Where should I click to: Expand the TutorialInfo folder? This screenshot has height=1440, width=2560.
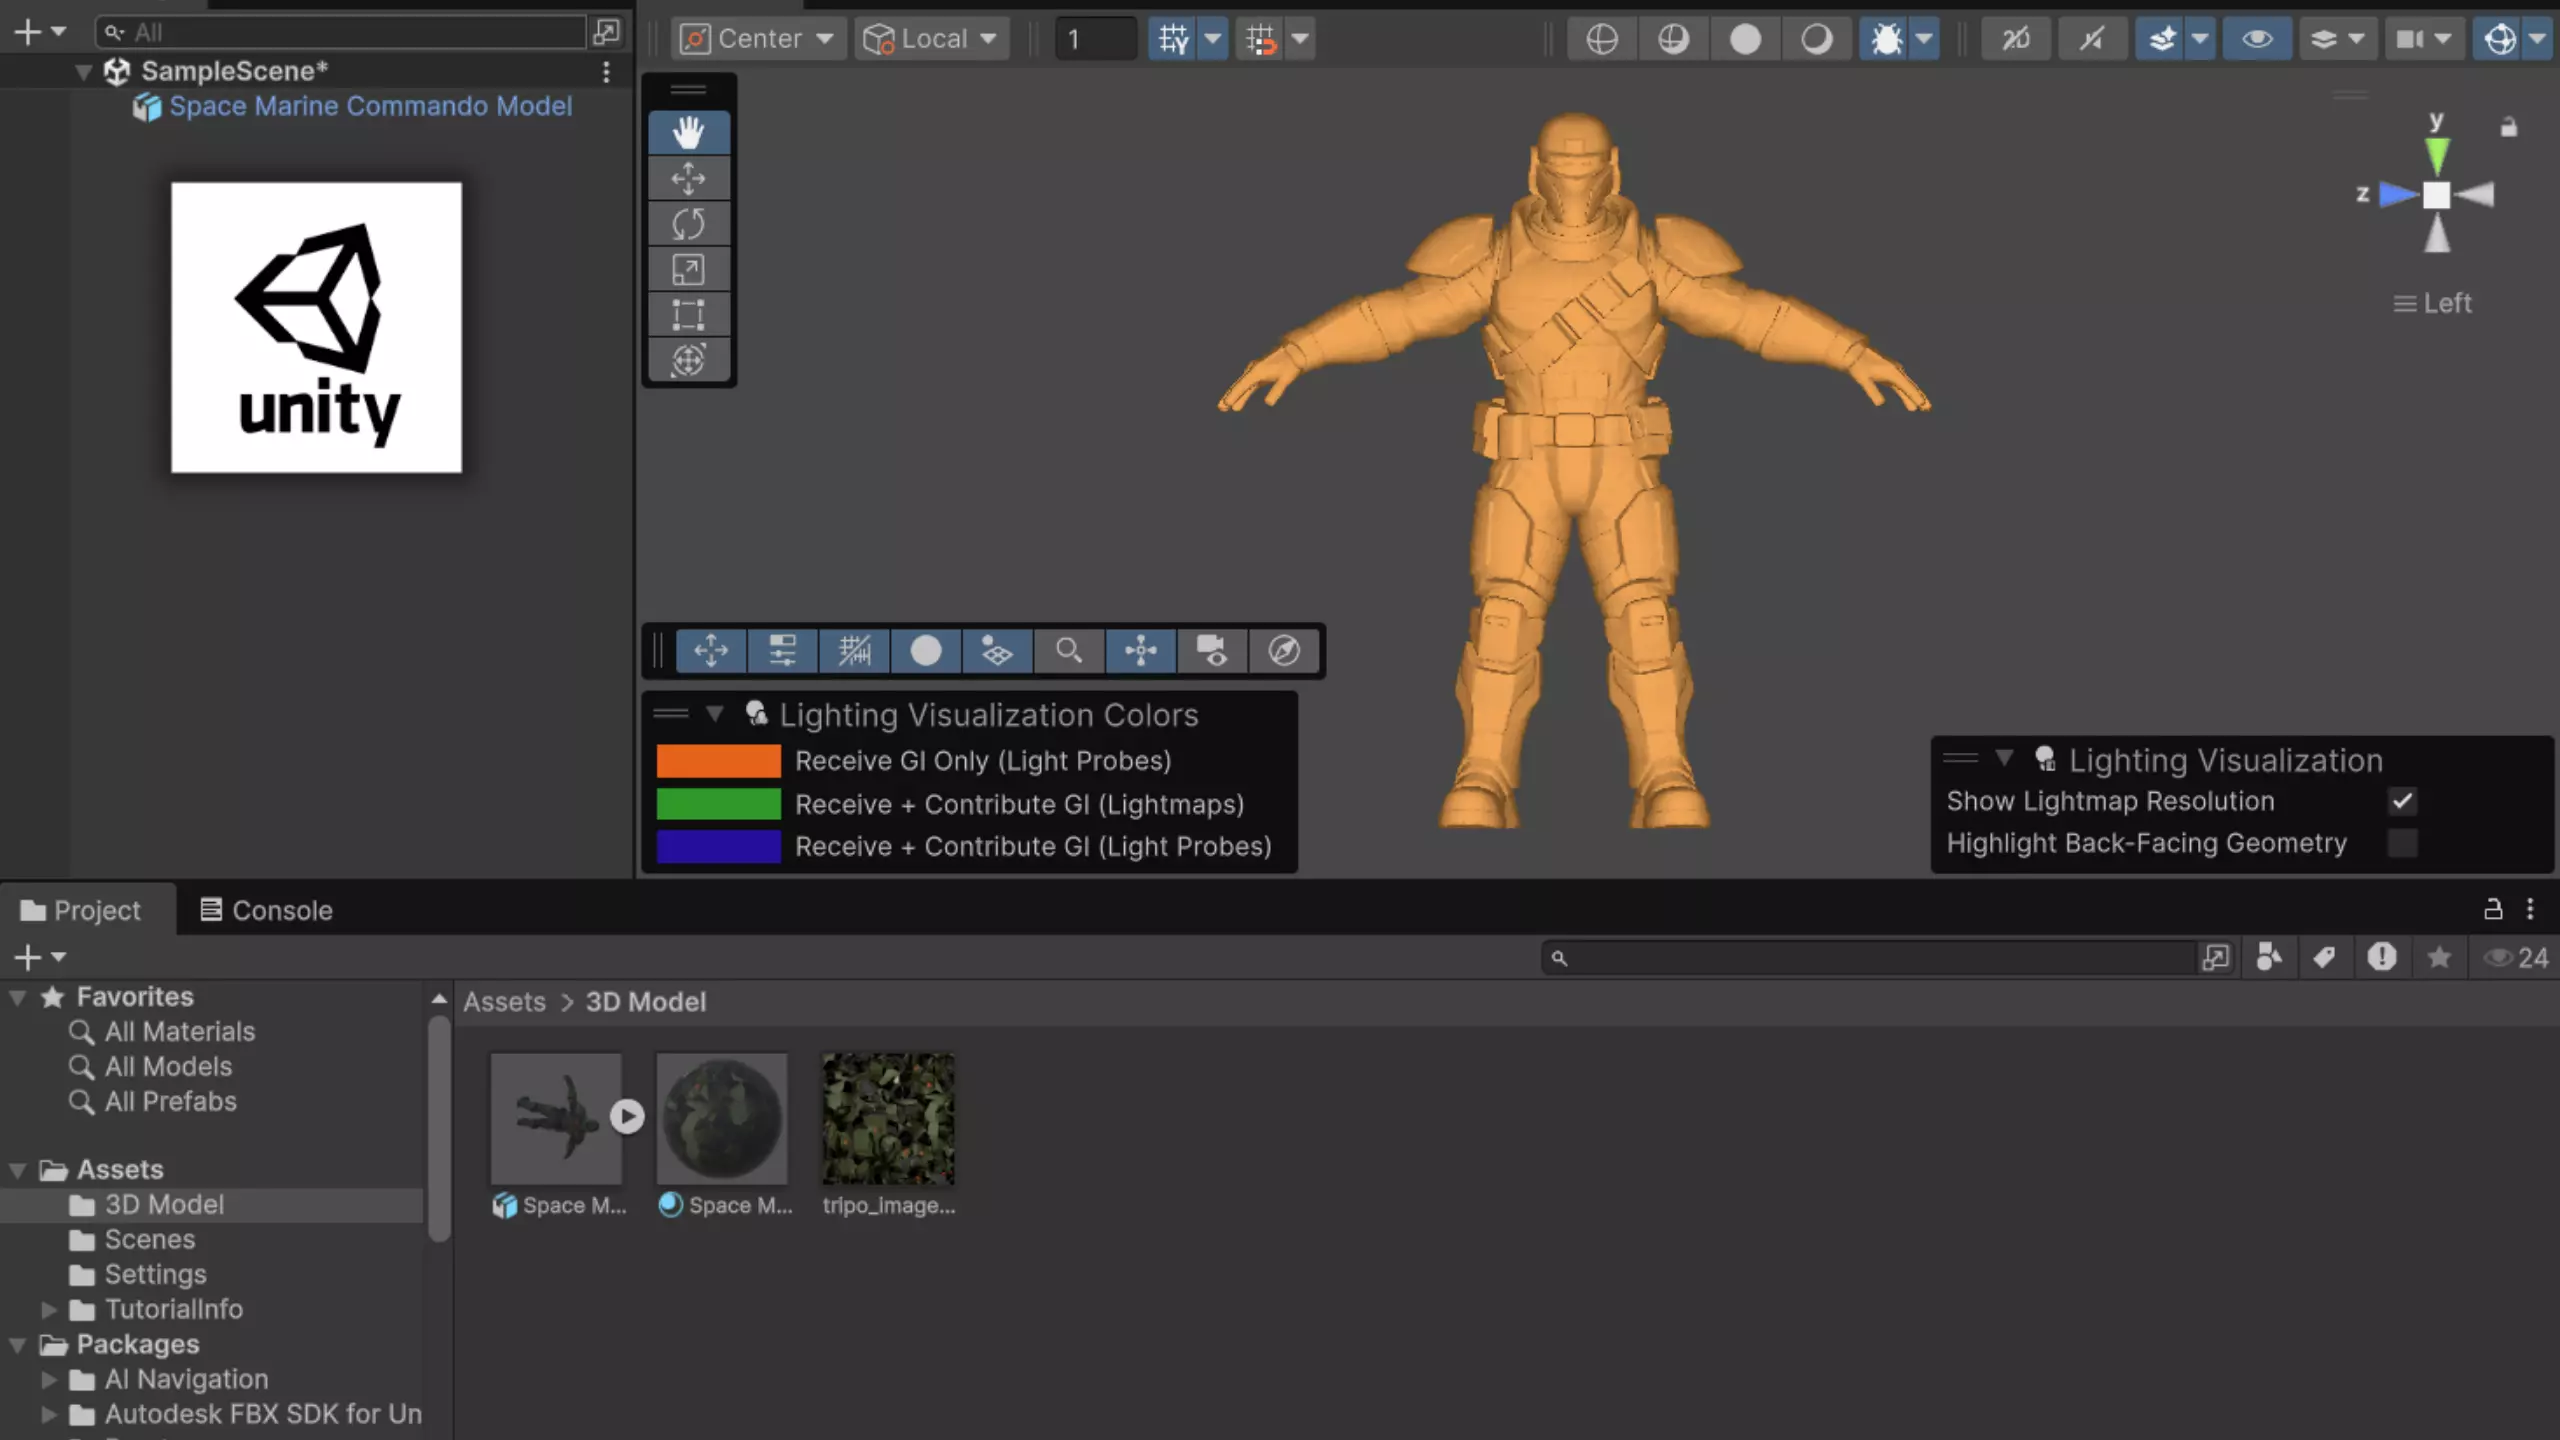pyautogui.click(x=48, y=1309)
